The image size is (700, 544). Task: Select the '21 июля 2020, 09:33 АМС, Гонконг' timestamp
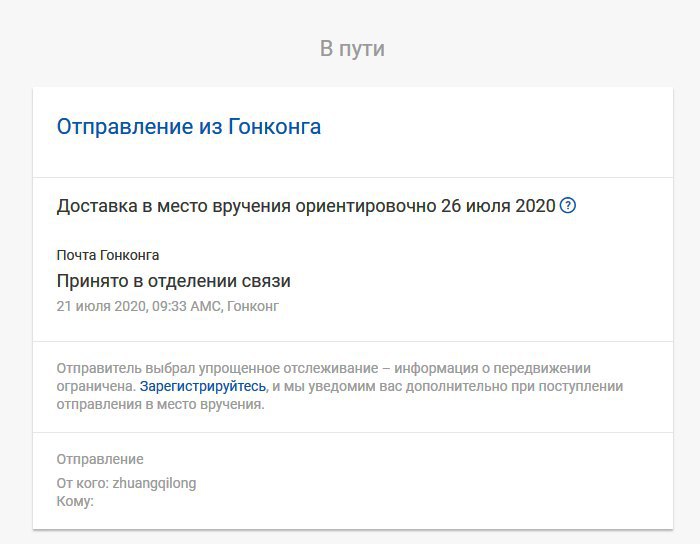pos(168,307)
